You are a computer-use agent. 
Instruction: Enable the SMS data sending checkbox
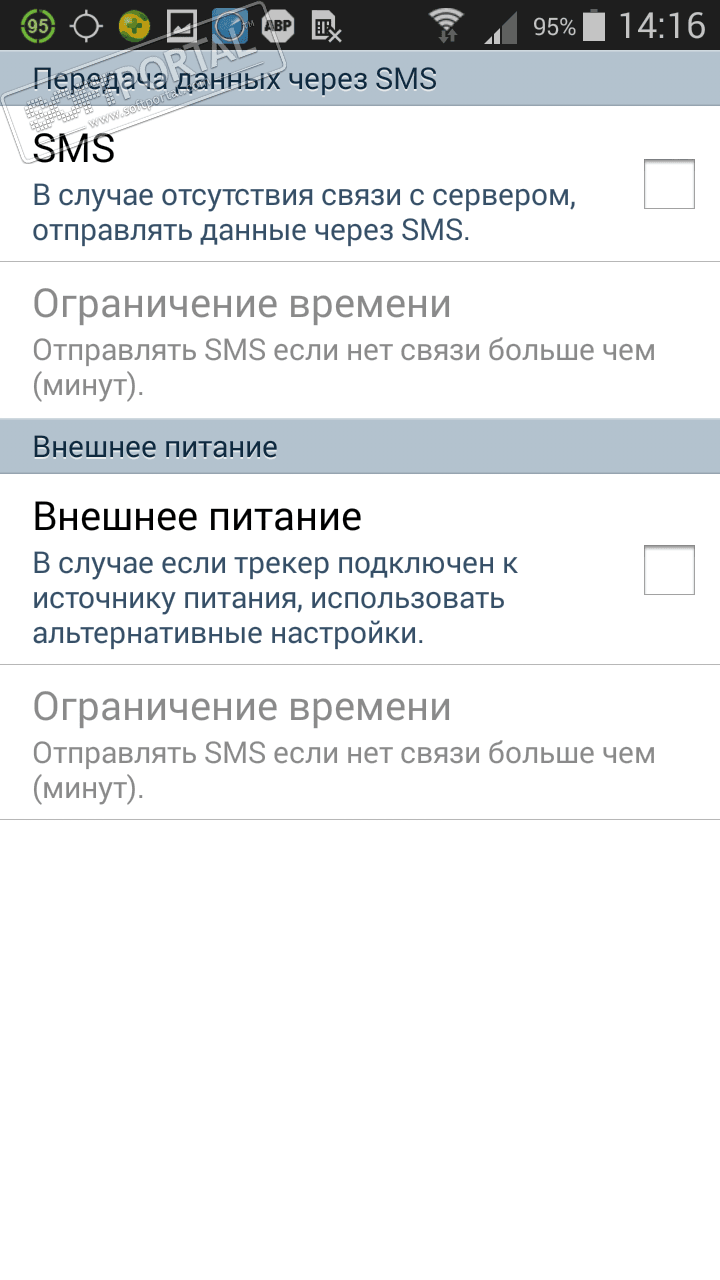tap(669, 184)
